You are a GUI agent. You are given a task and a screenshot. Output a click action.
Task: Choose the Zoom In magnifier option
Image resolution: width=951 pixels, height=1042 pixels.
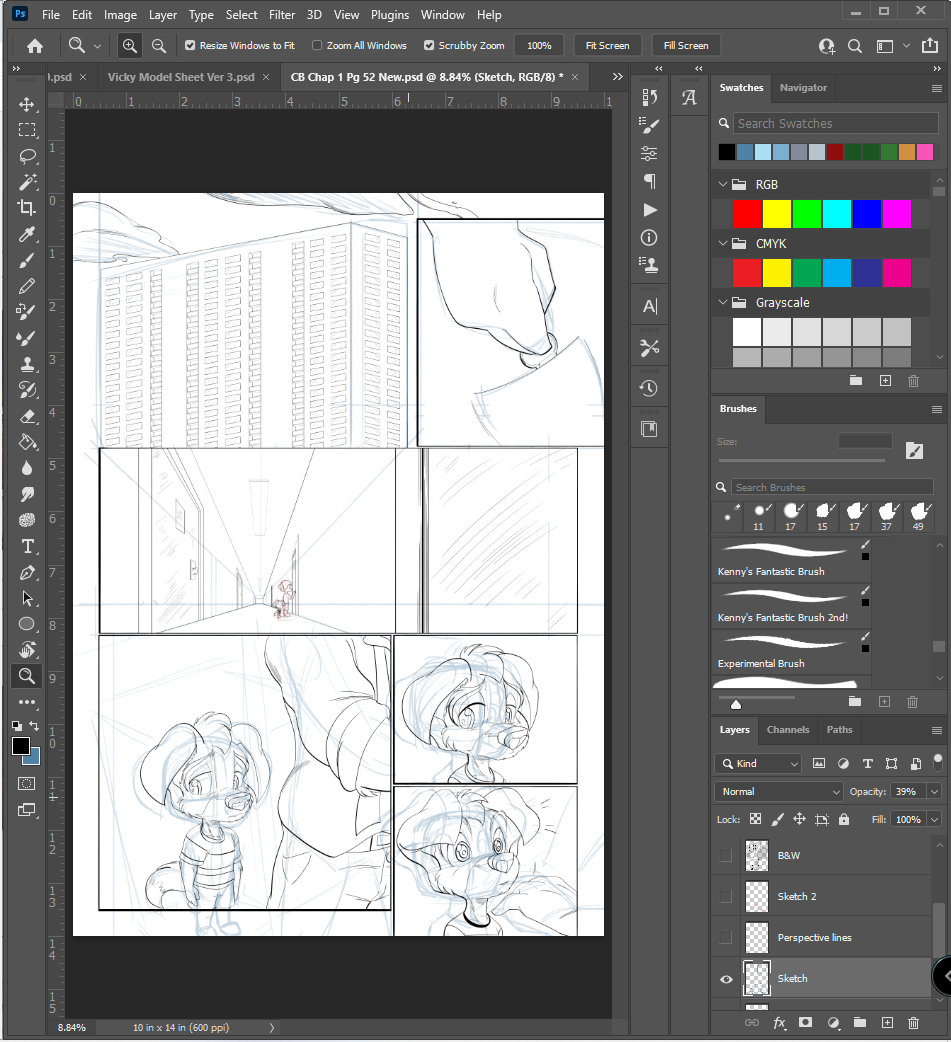click(130, 46)
